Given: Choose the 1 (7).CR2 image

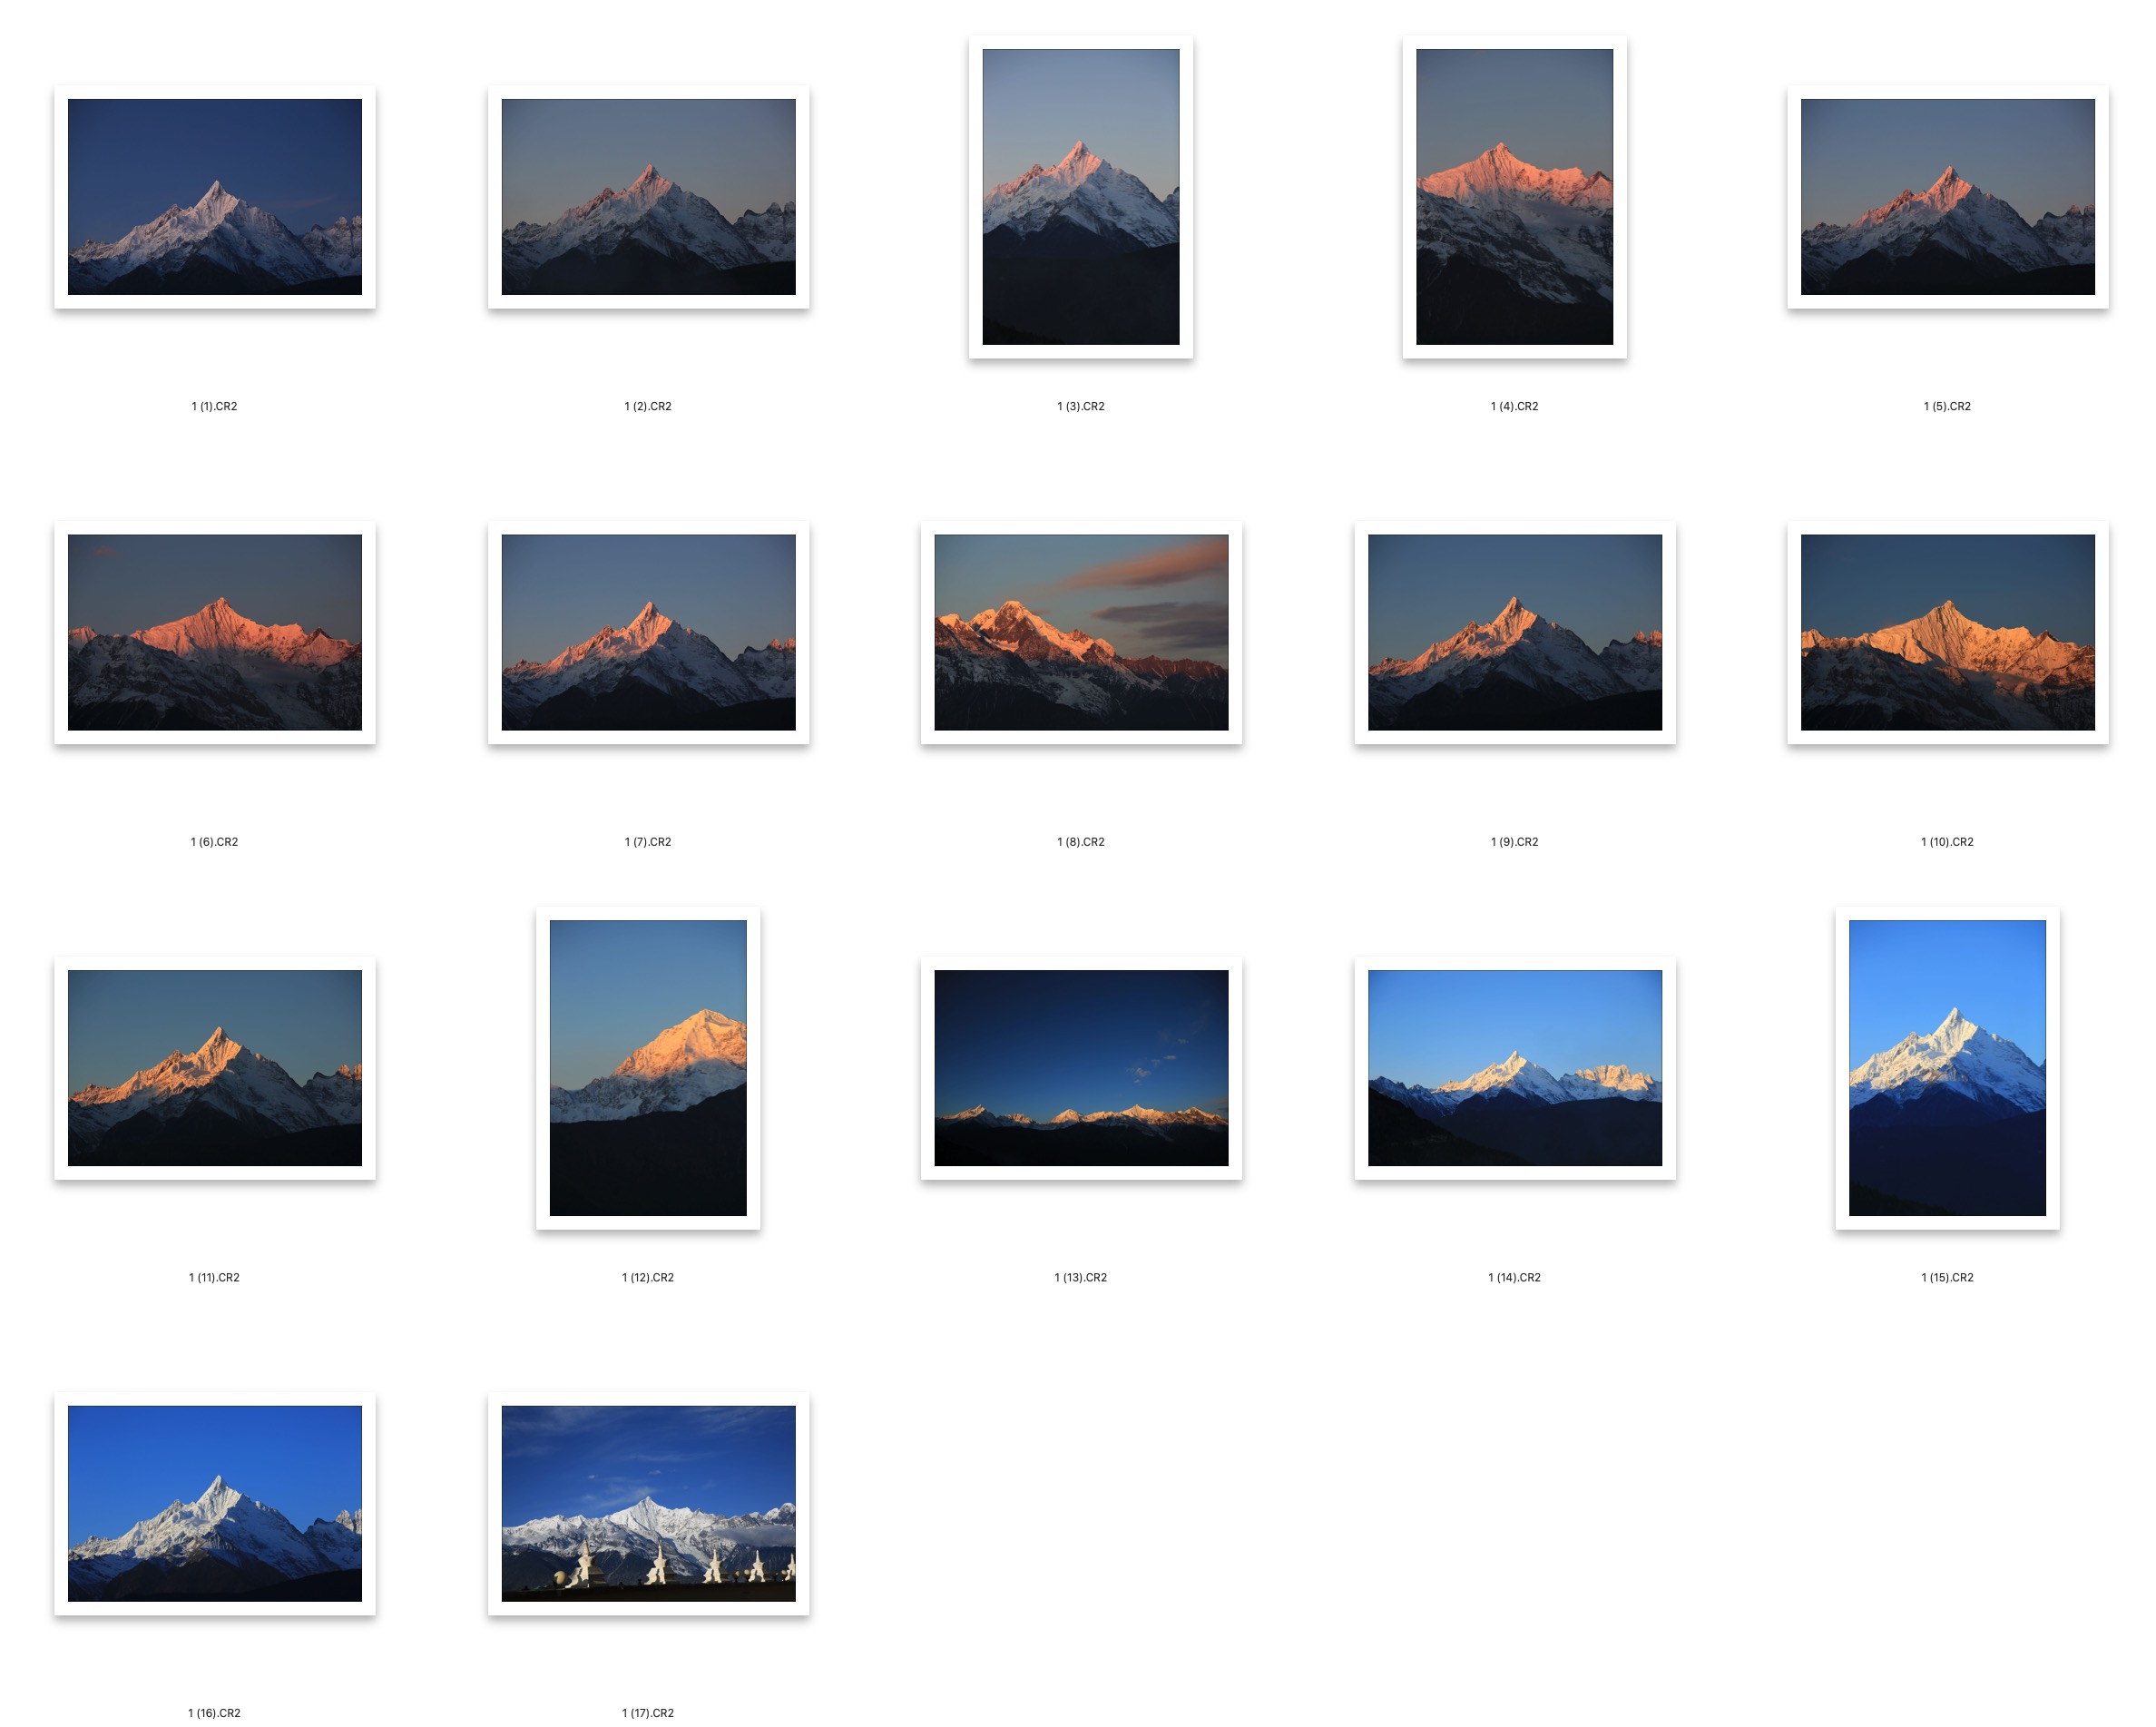Looking at the screenshot, I should pos(648,632).
